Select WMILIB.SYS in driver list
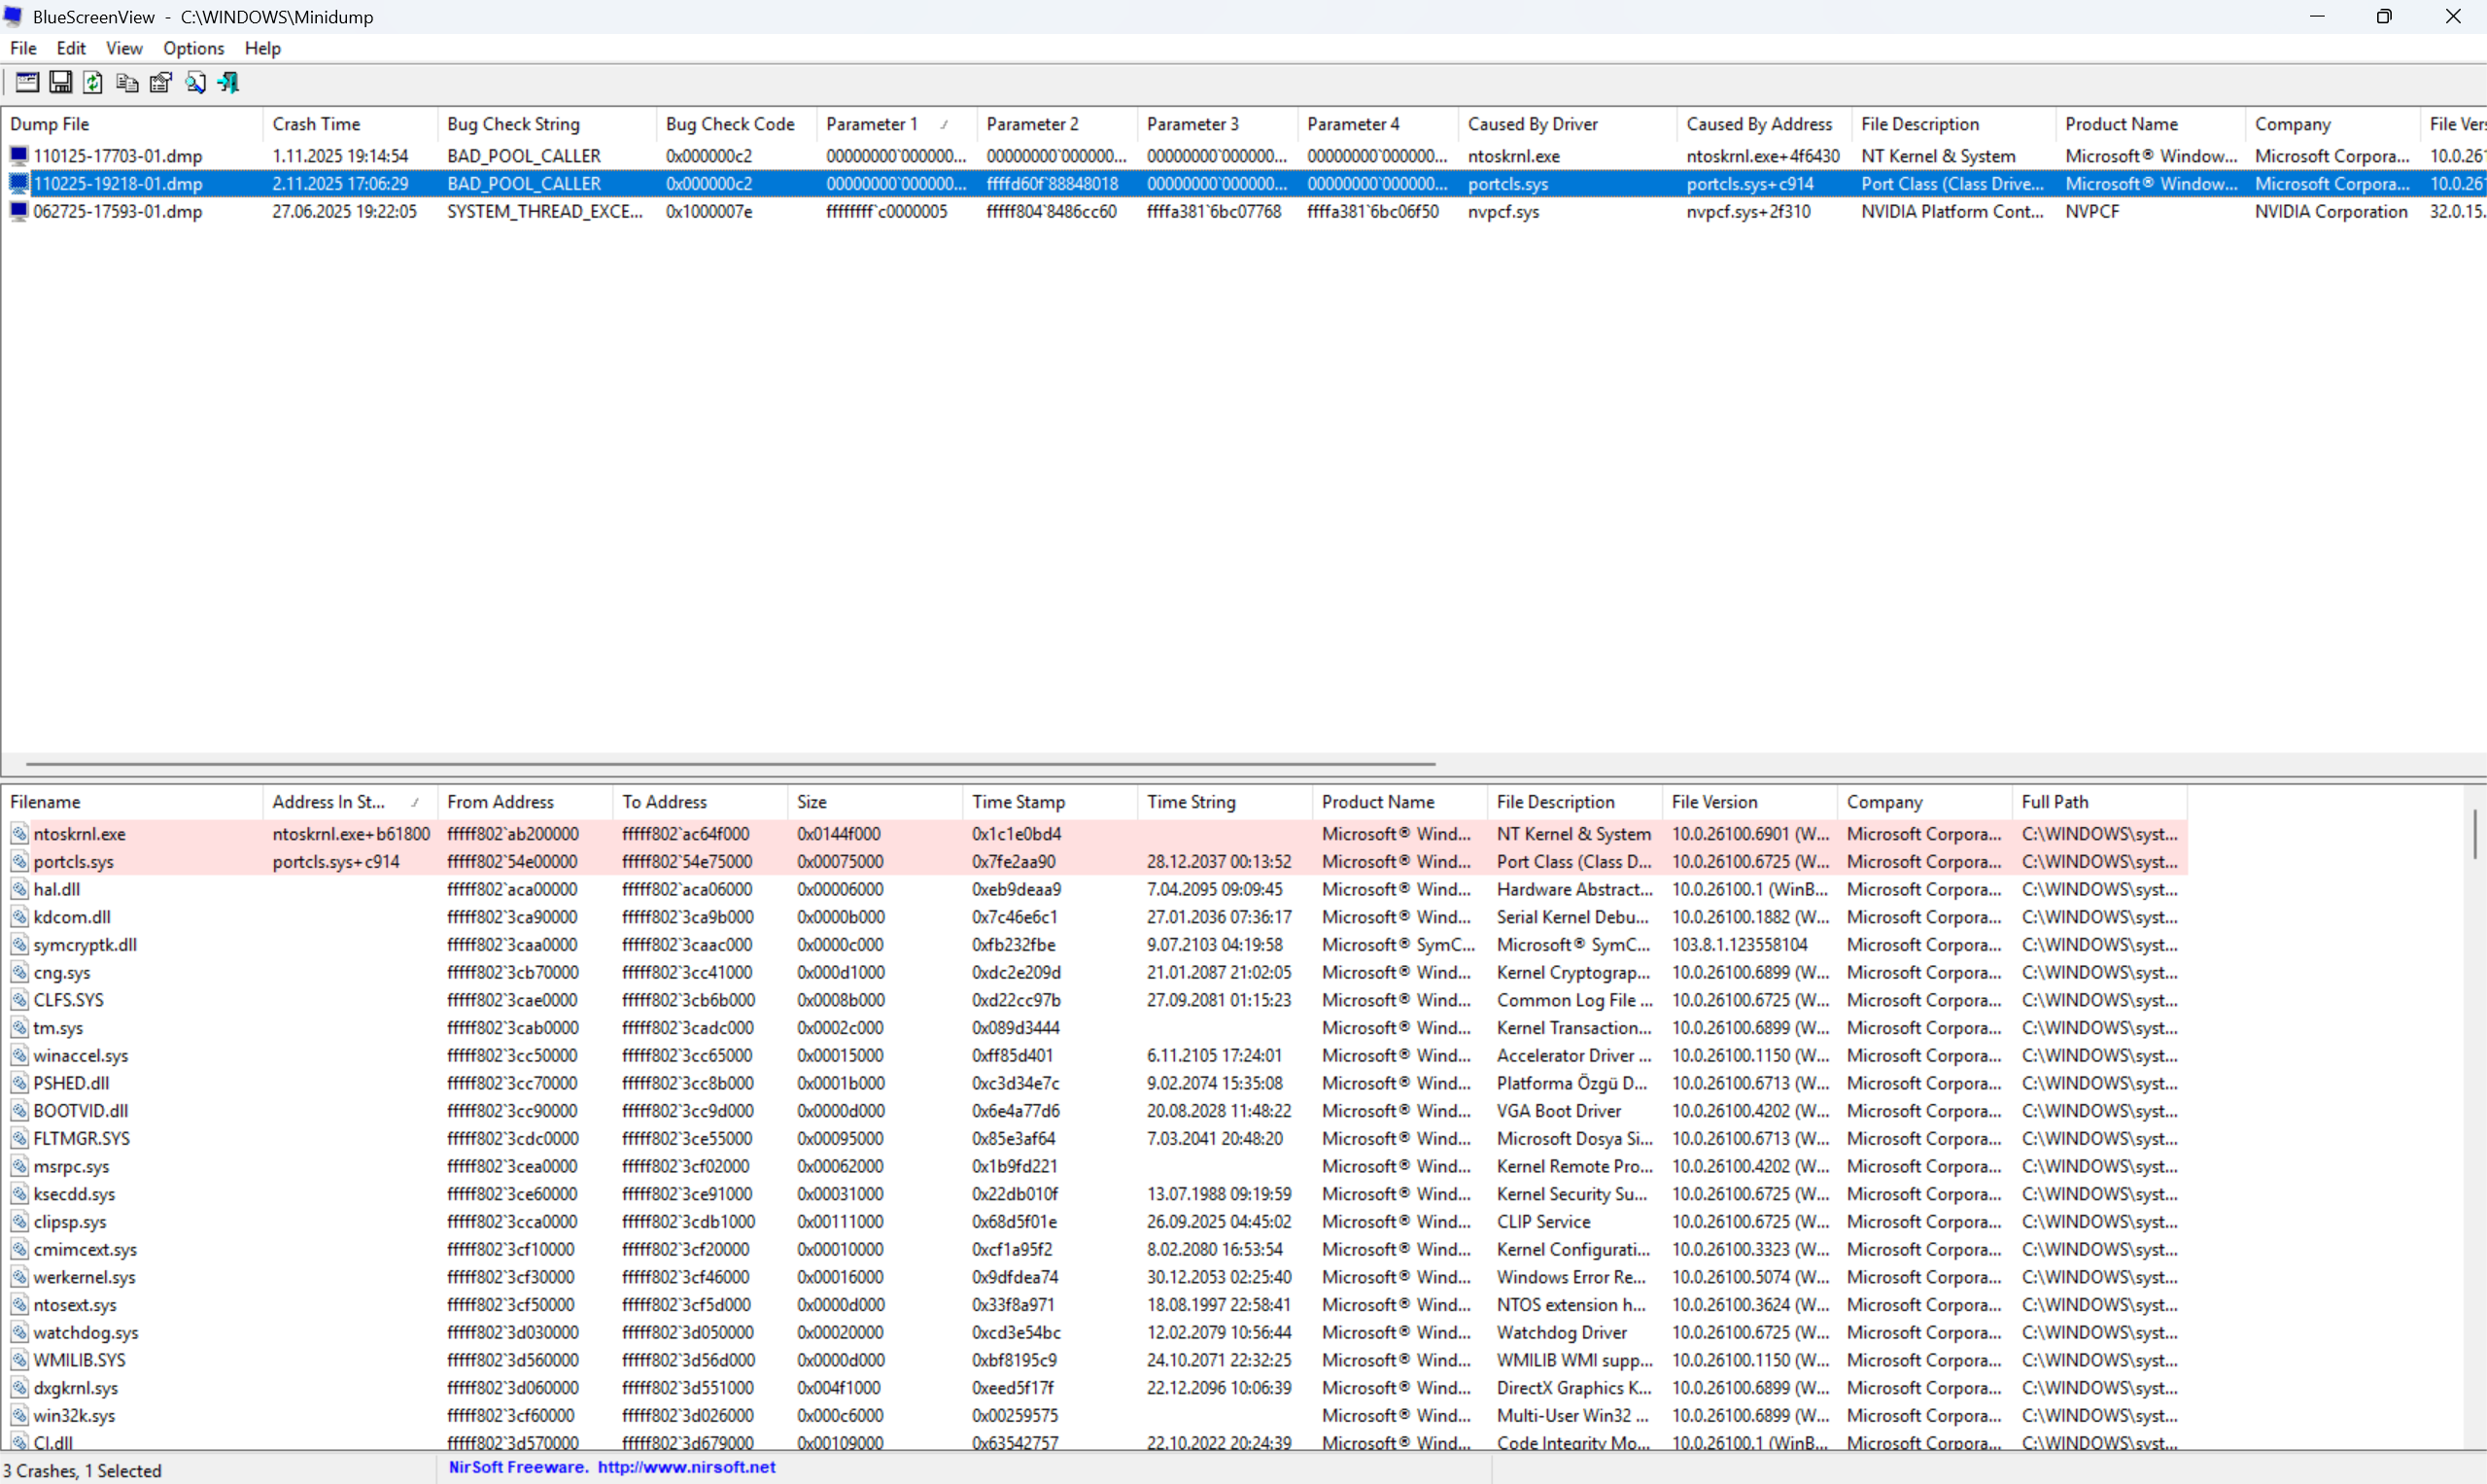Screen dimensions: 2487x1484 (79, 1361)
